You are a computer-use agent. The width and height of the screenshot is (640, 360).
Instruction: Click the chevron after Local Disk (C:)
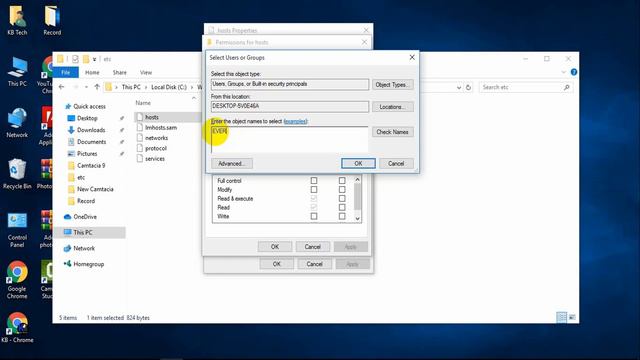(x=192, y=87)
